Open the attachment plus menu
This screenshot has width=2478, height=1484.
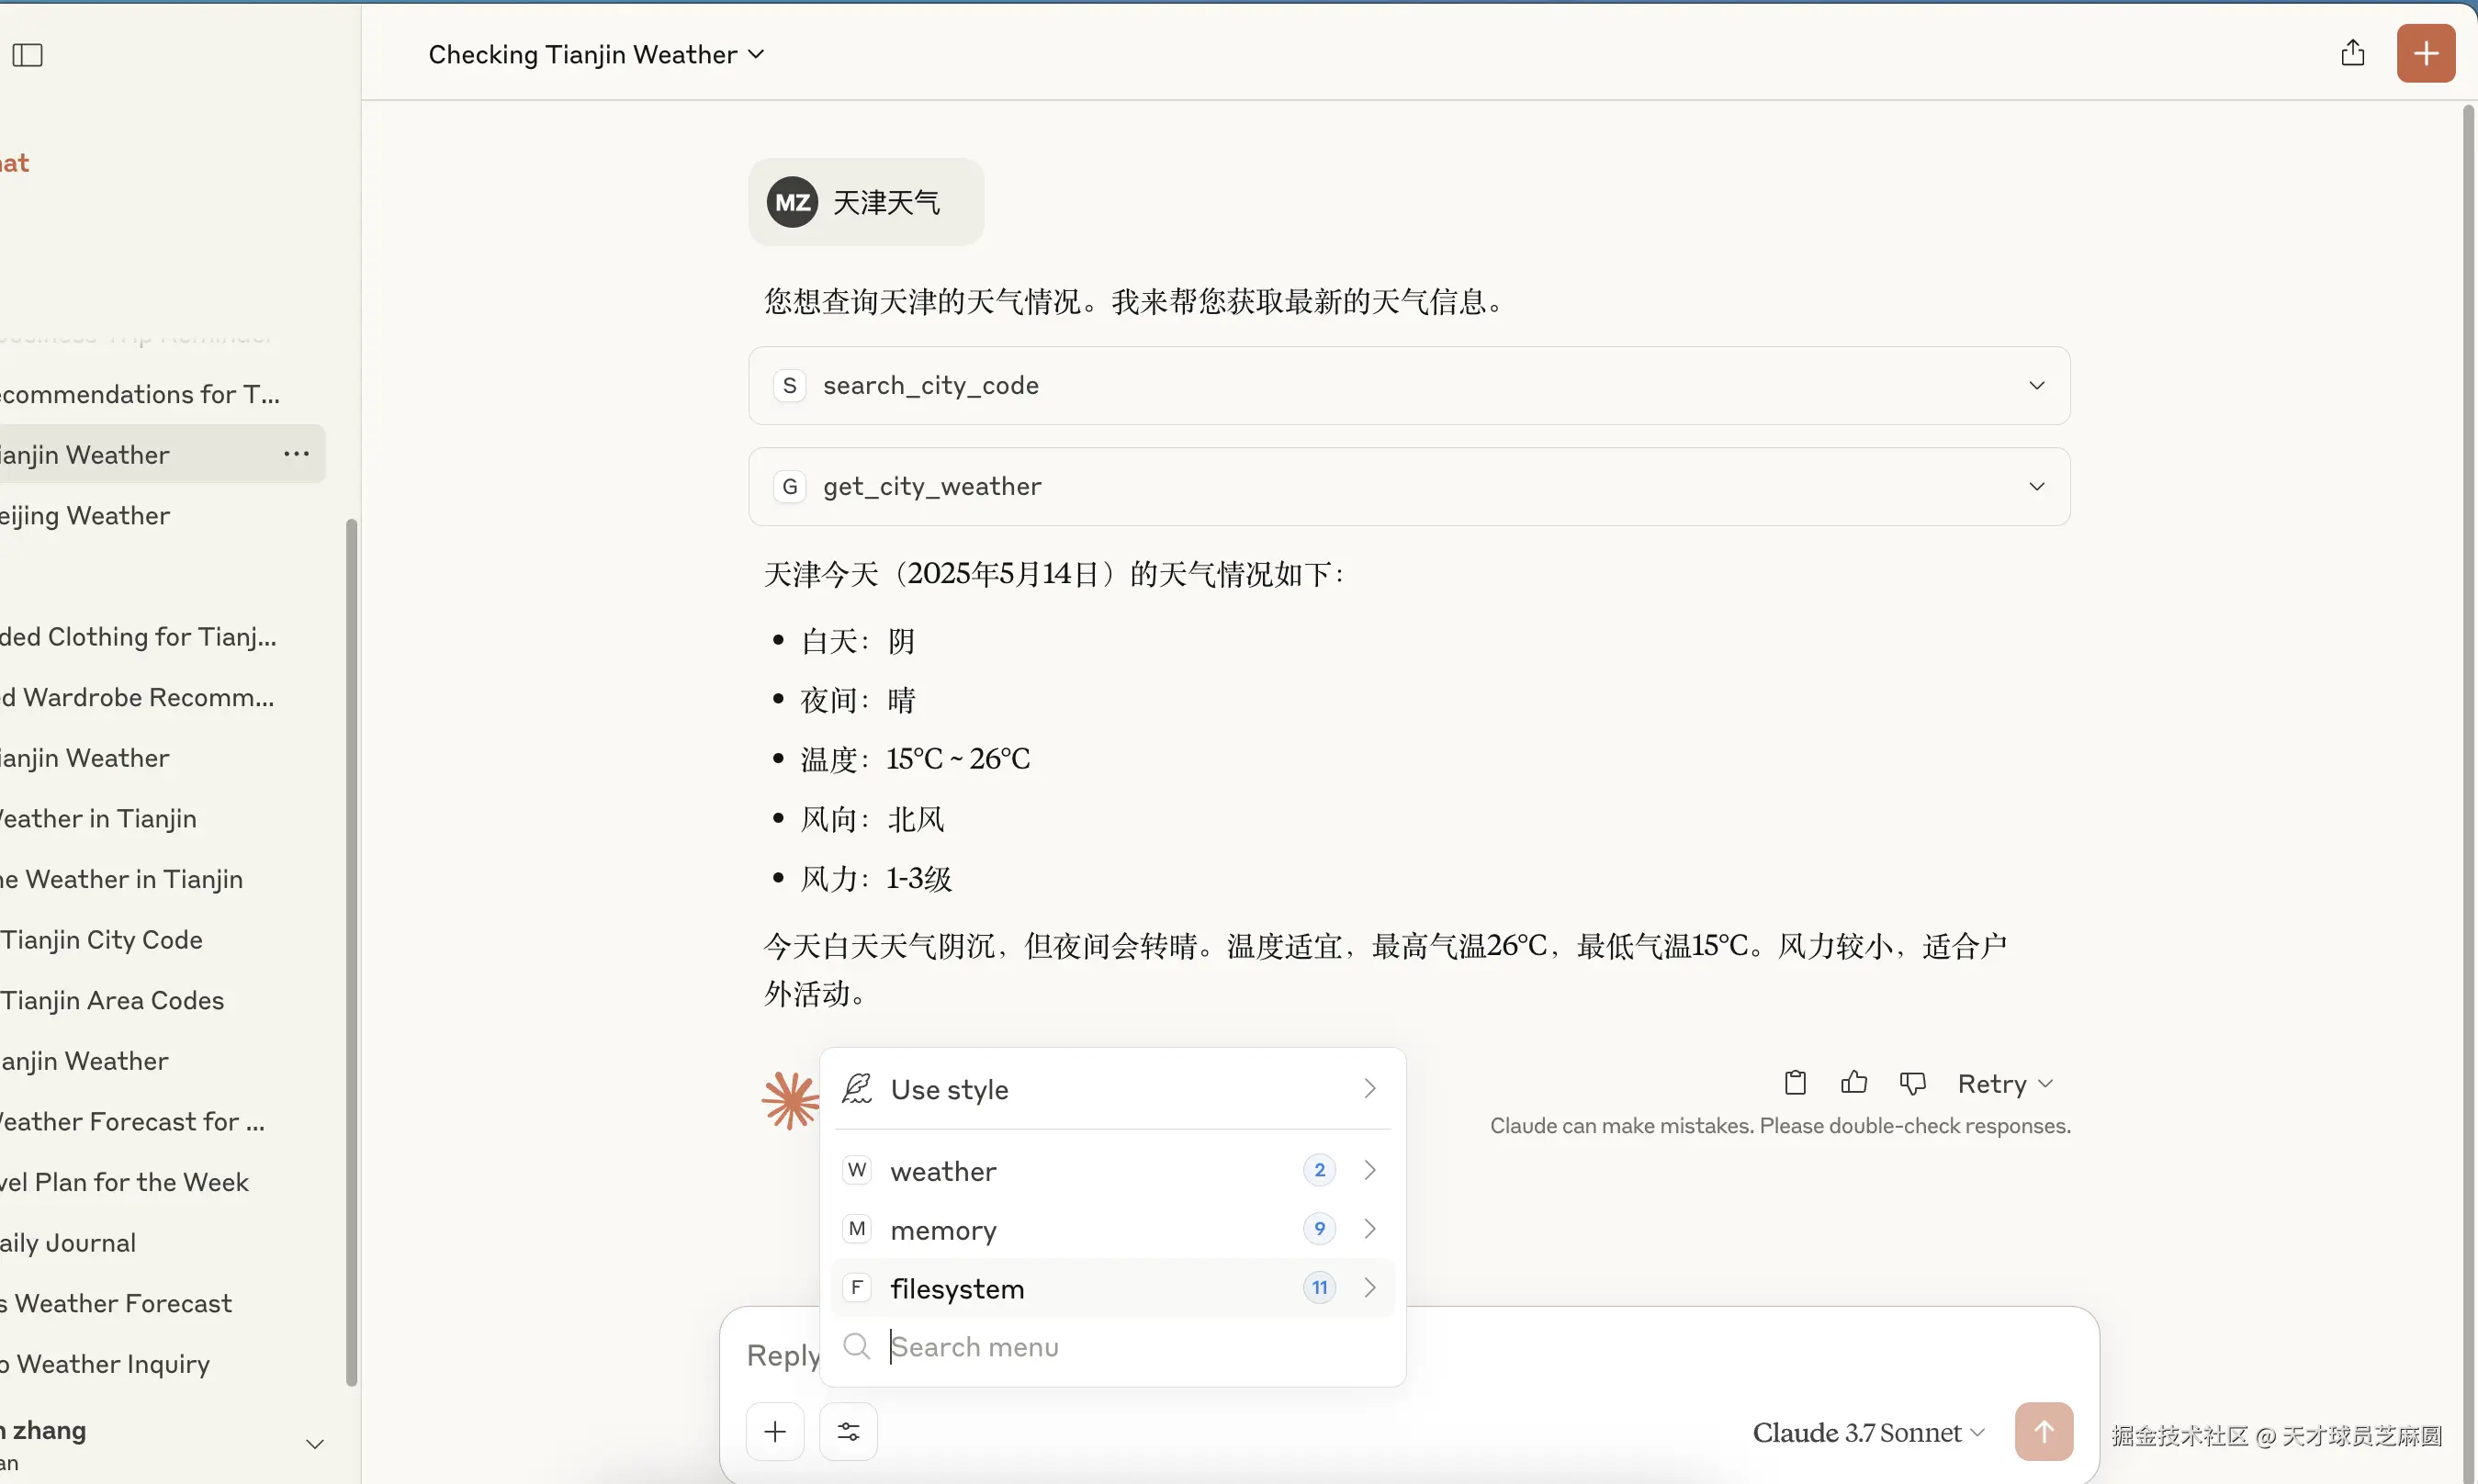[774, 1430]
